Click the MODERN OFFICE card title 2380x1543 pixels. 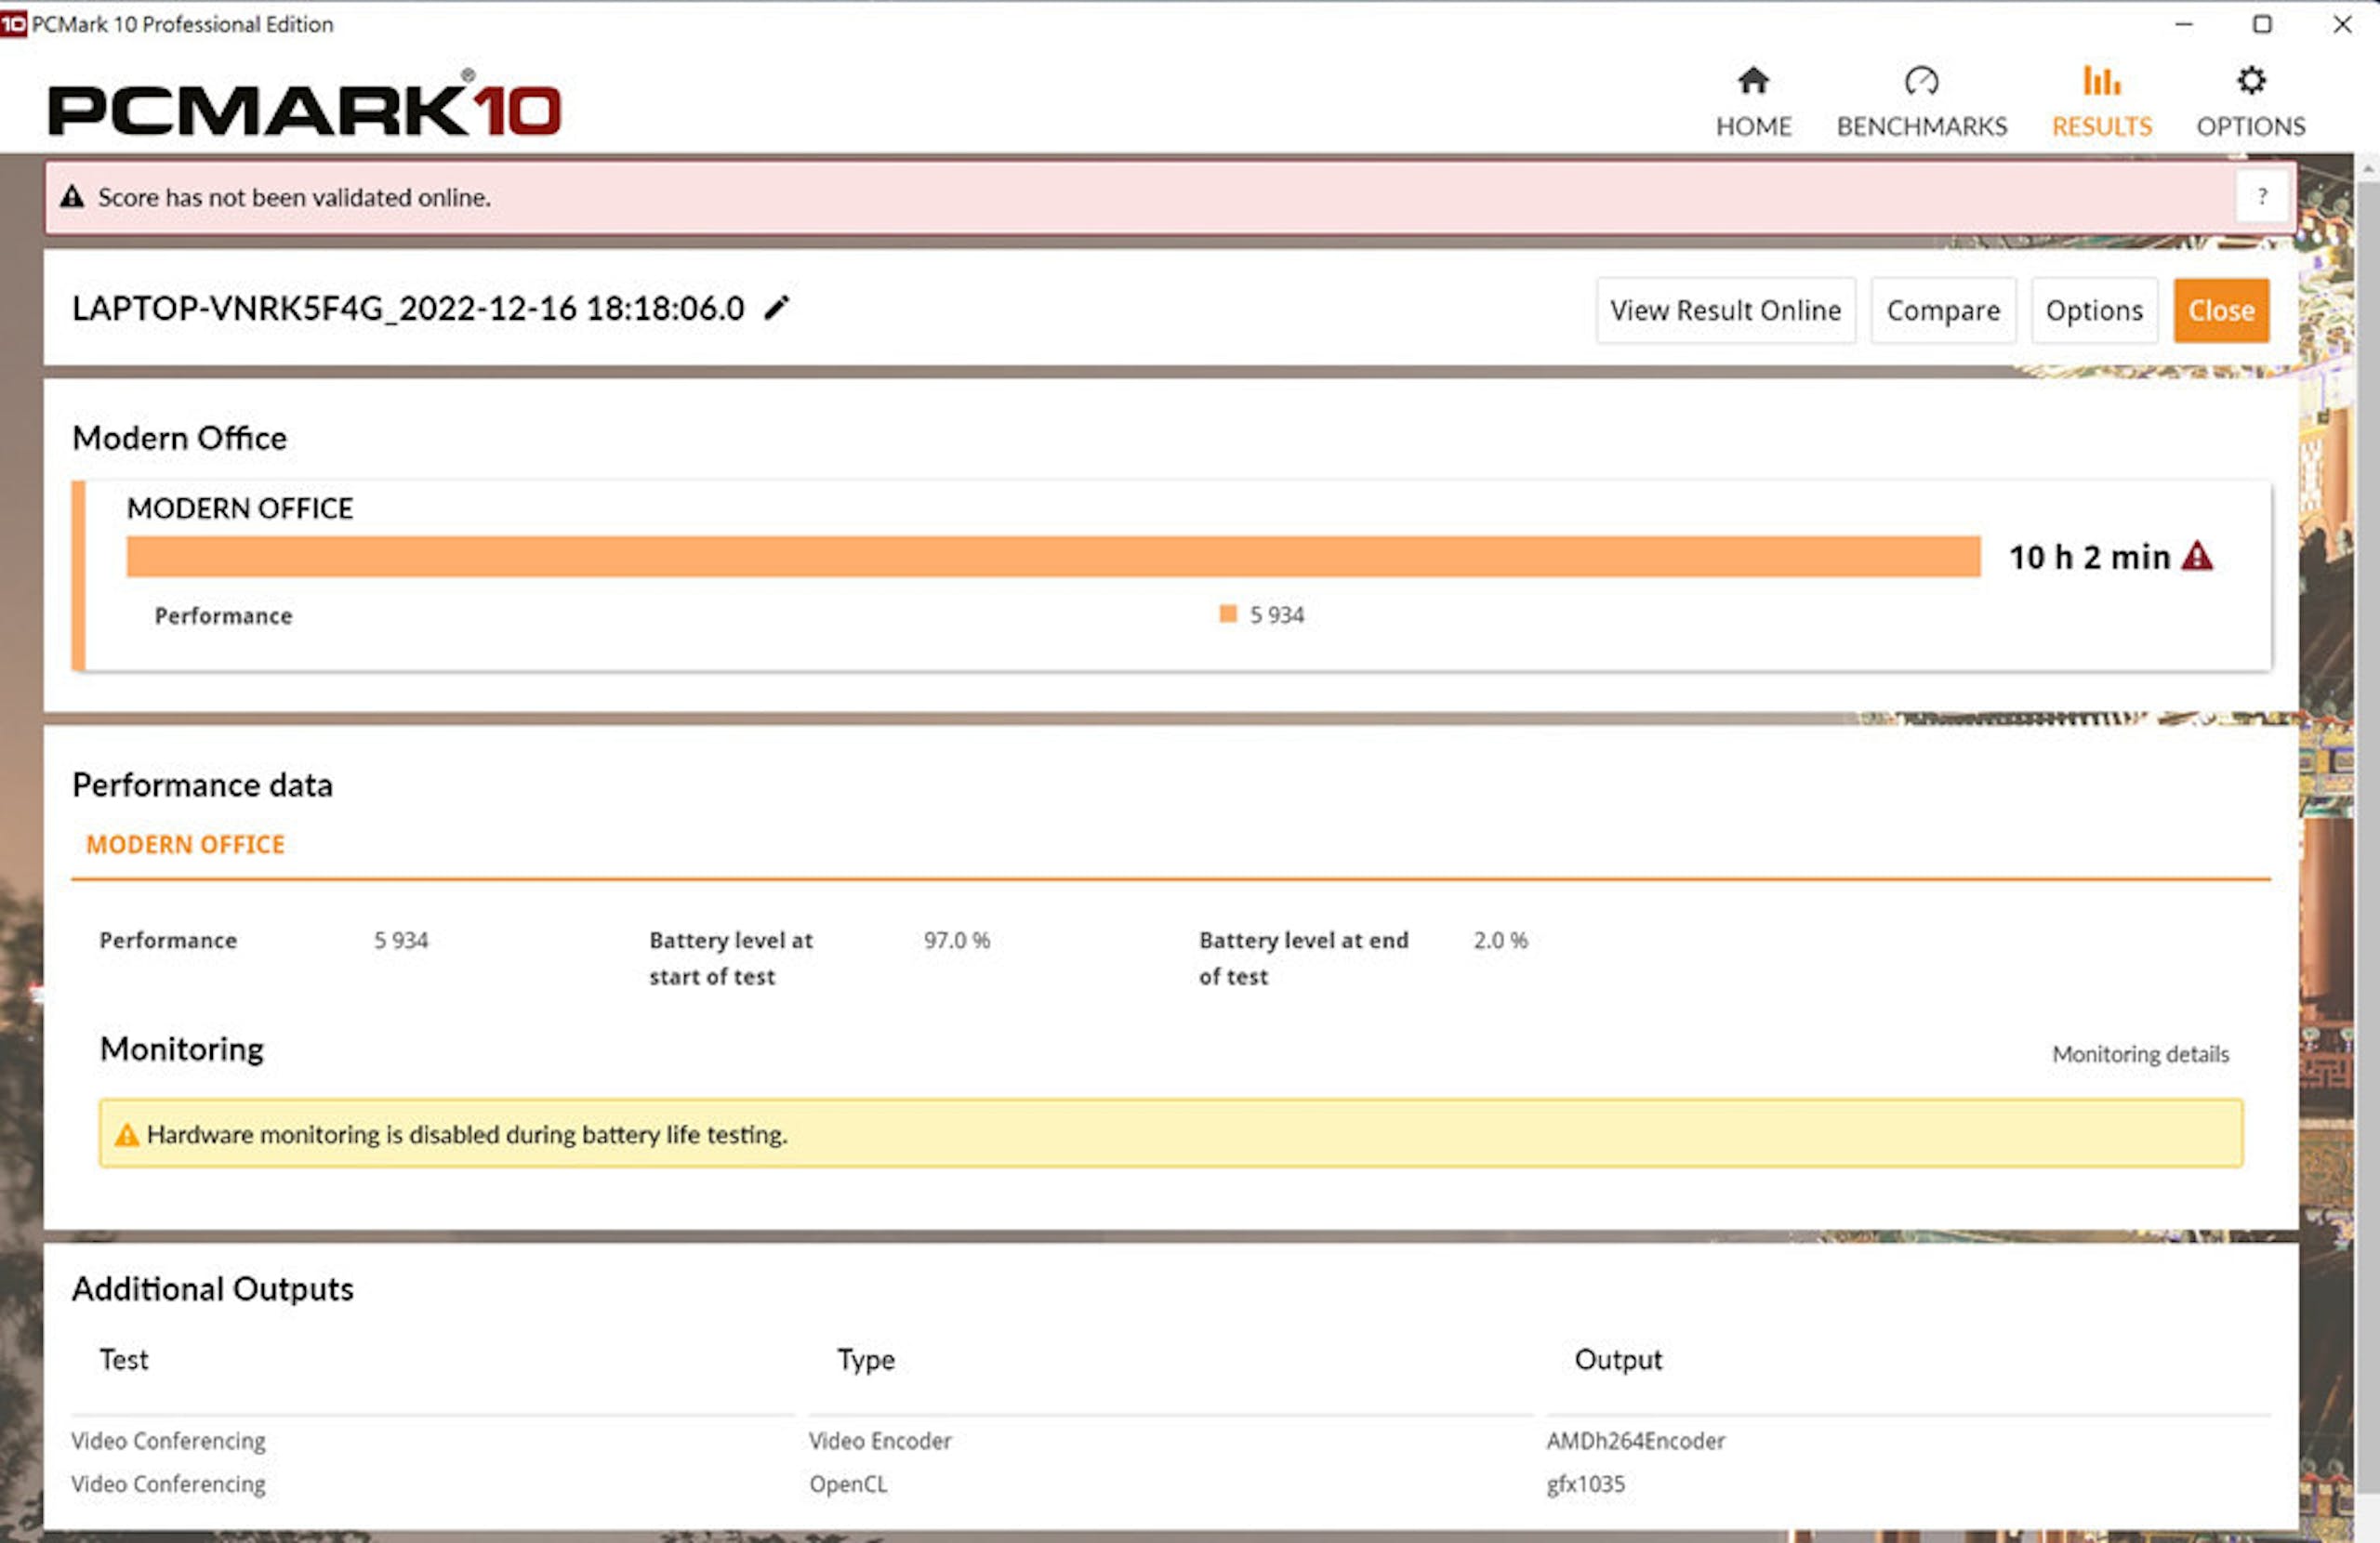click(x=240, y=509)
